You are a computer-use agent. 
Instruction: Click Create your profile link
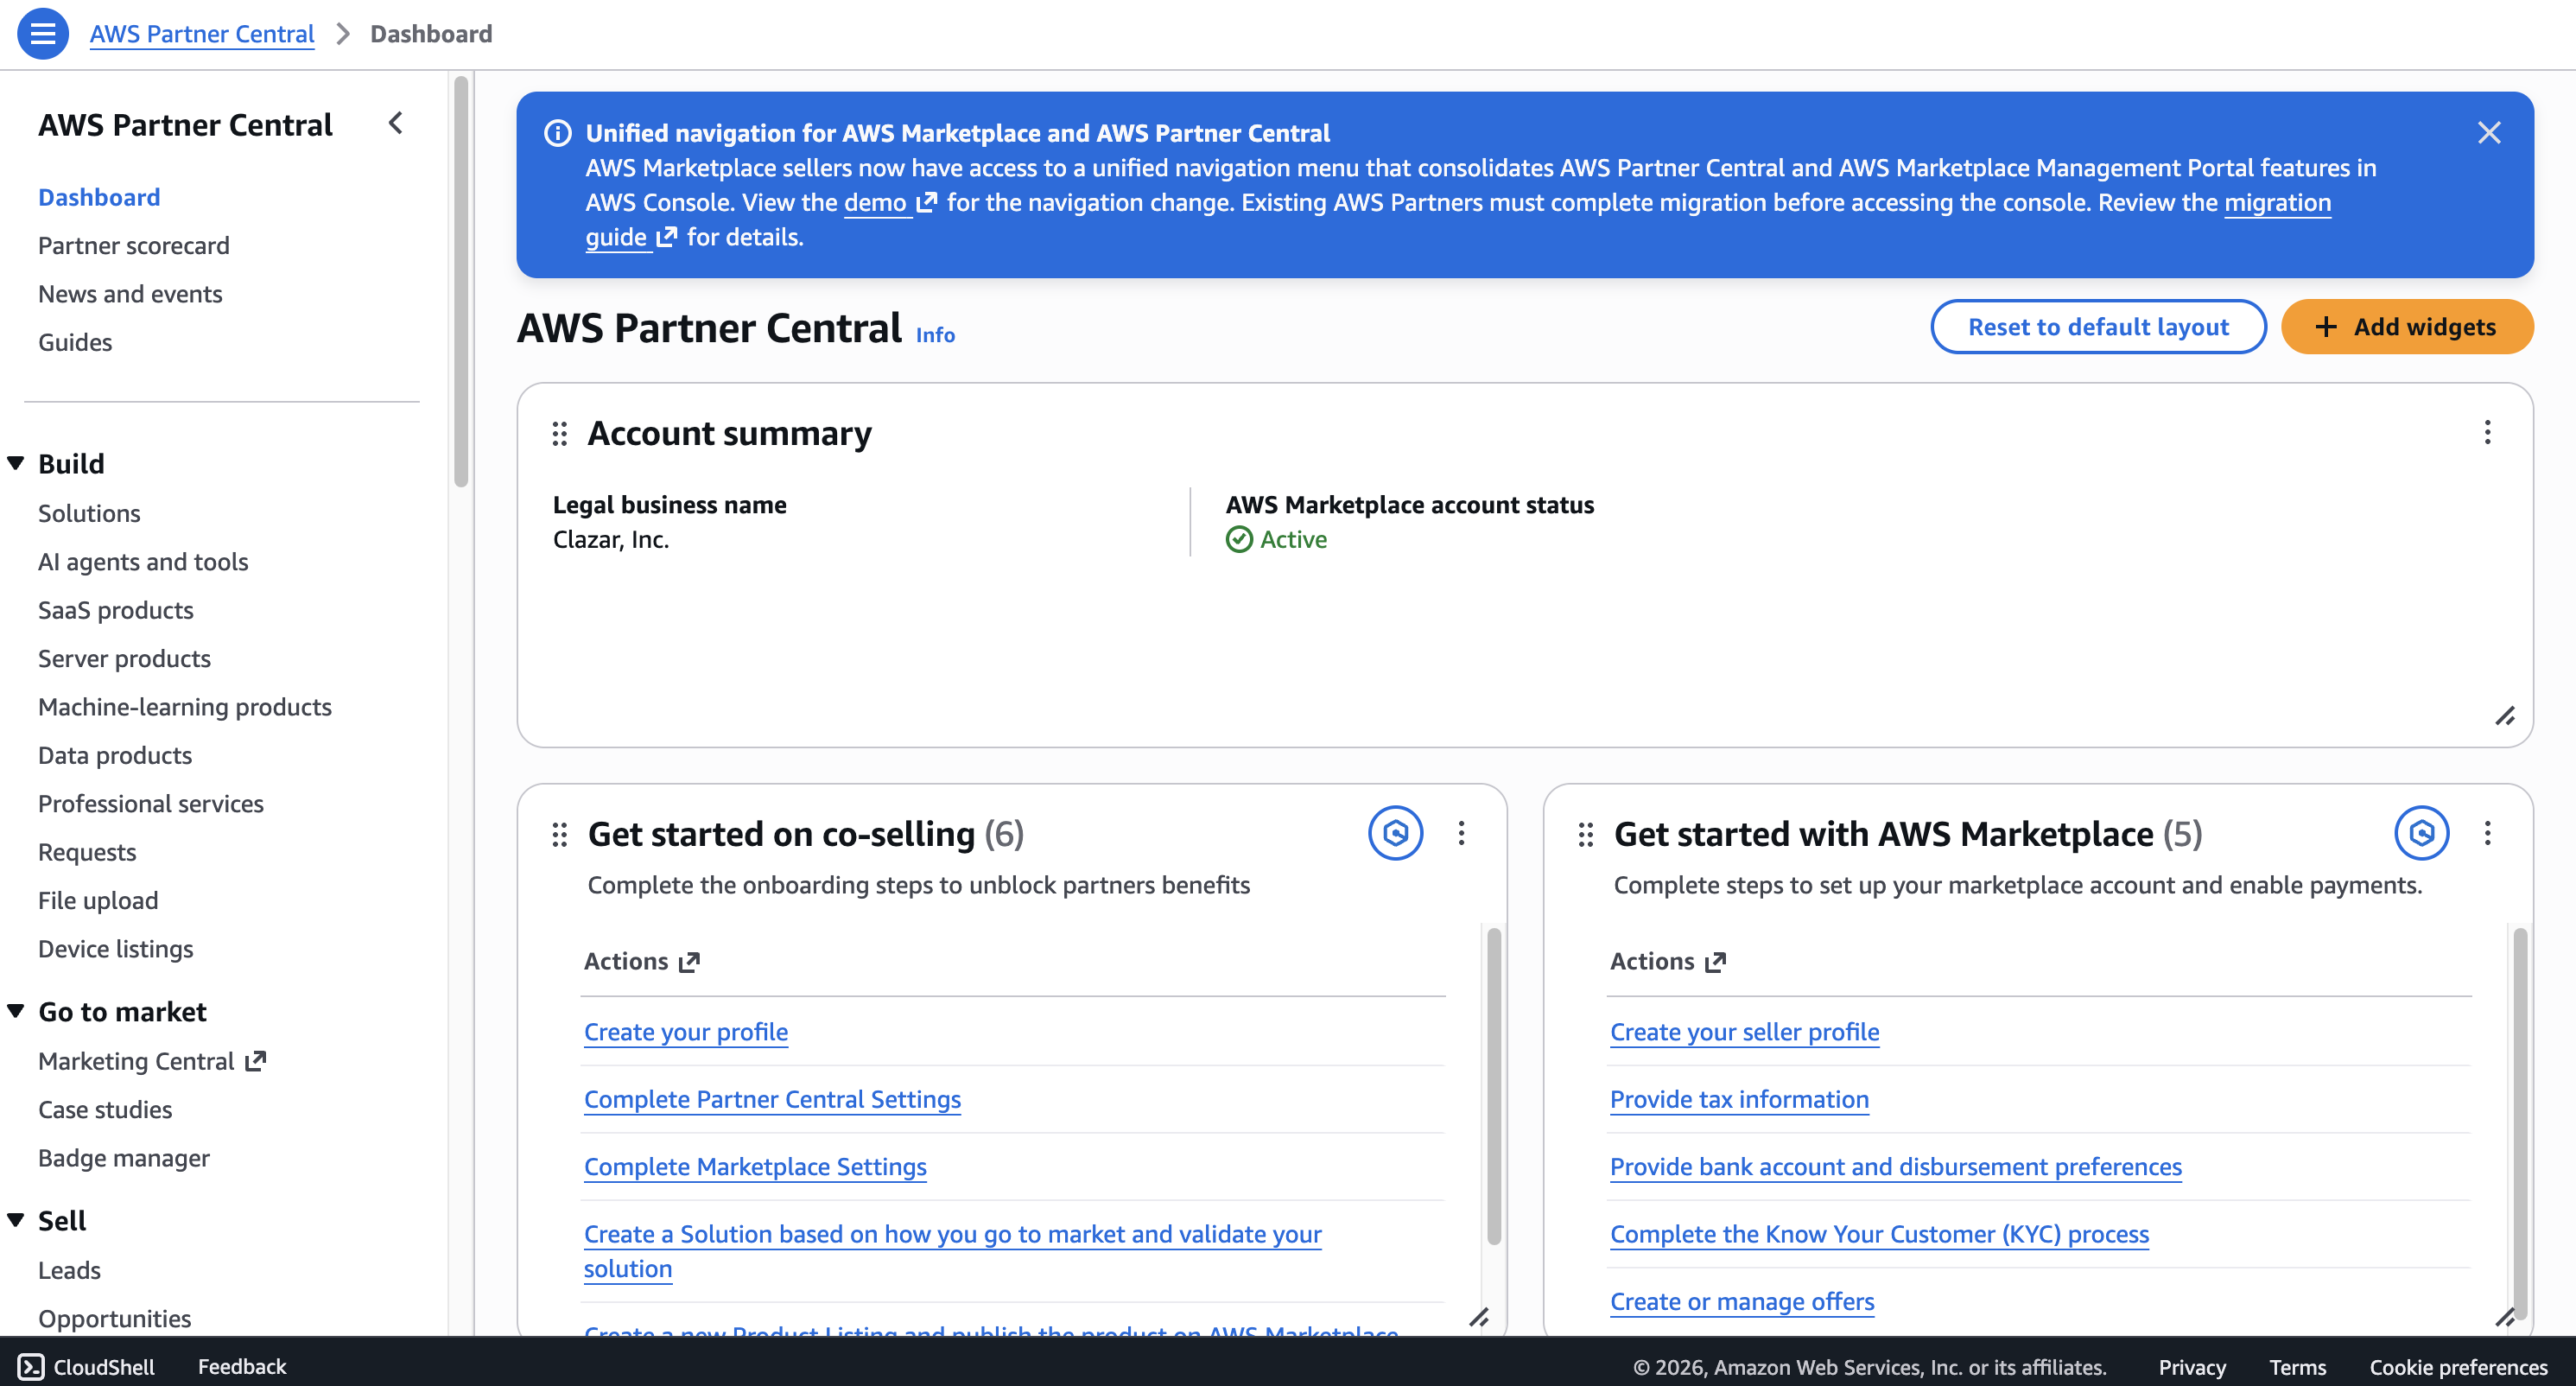click(686, 1031)
